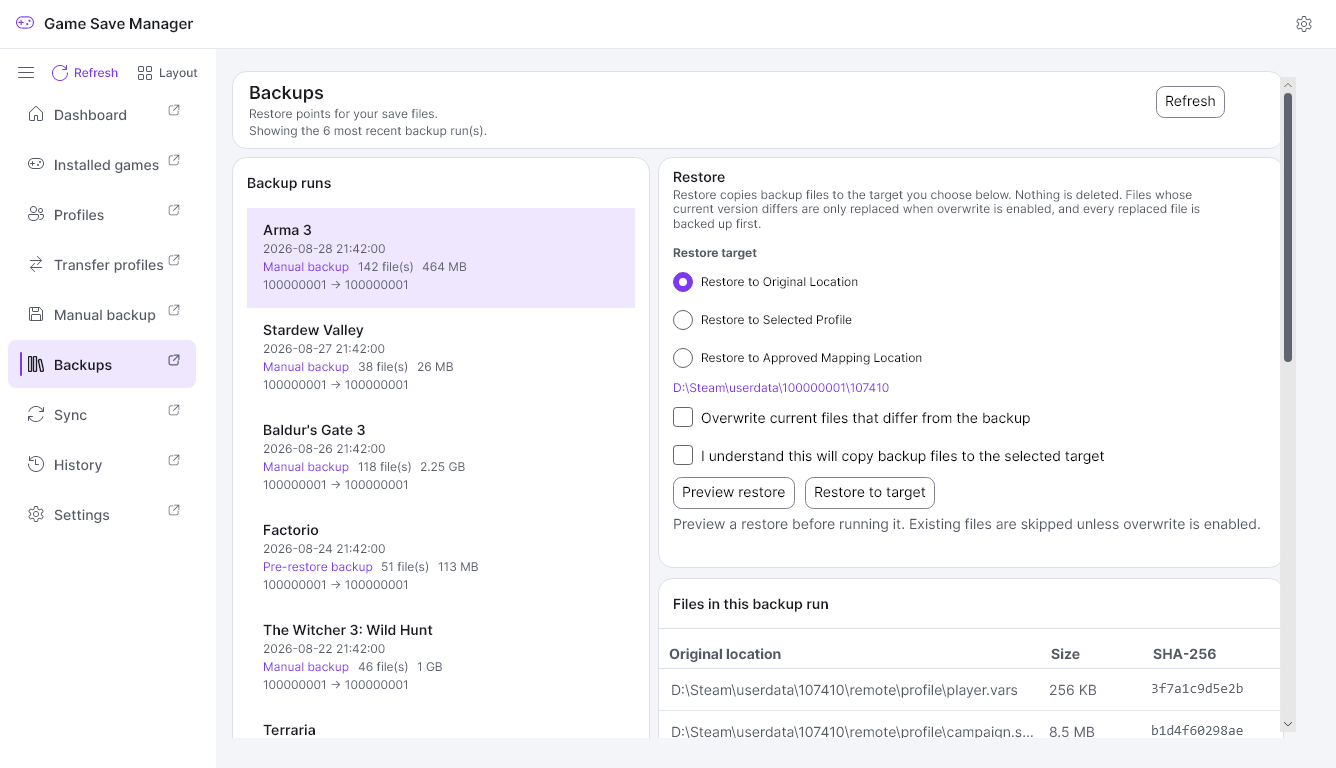This screenshot has height=768, width=1336.
Task: Click the History clock icon
Action: coord(36,464)
